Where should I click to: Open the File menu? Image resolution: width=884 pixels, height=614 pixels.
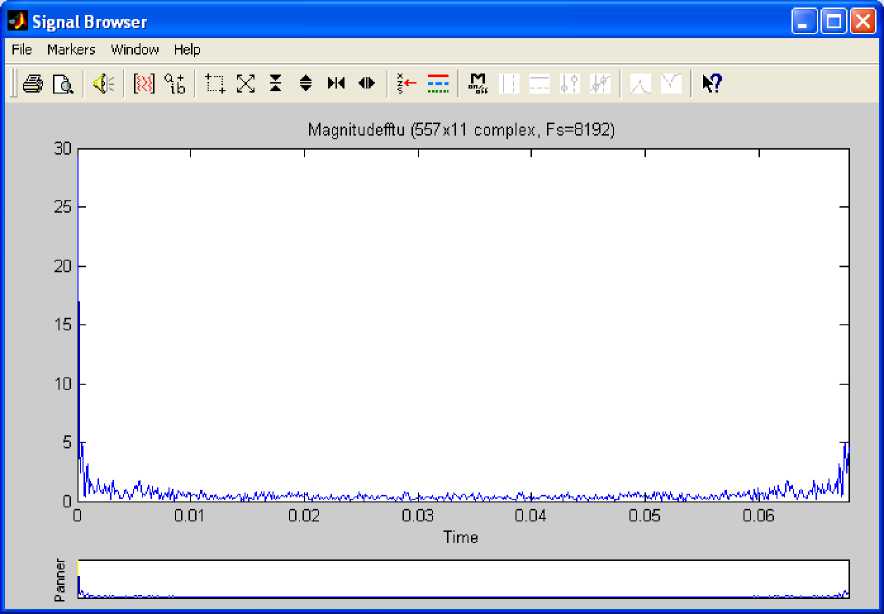pos(22,50)
